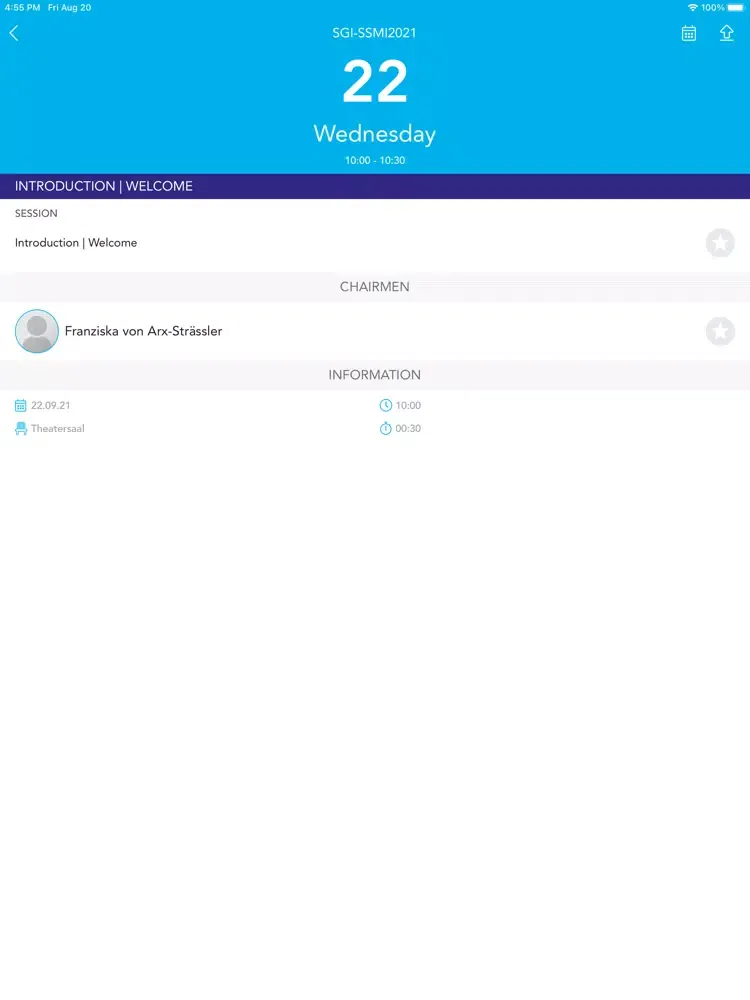Go back using the back arrow
The image size is (750, 1000).
point(14,33)
